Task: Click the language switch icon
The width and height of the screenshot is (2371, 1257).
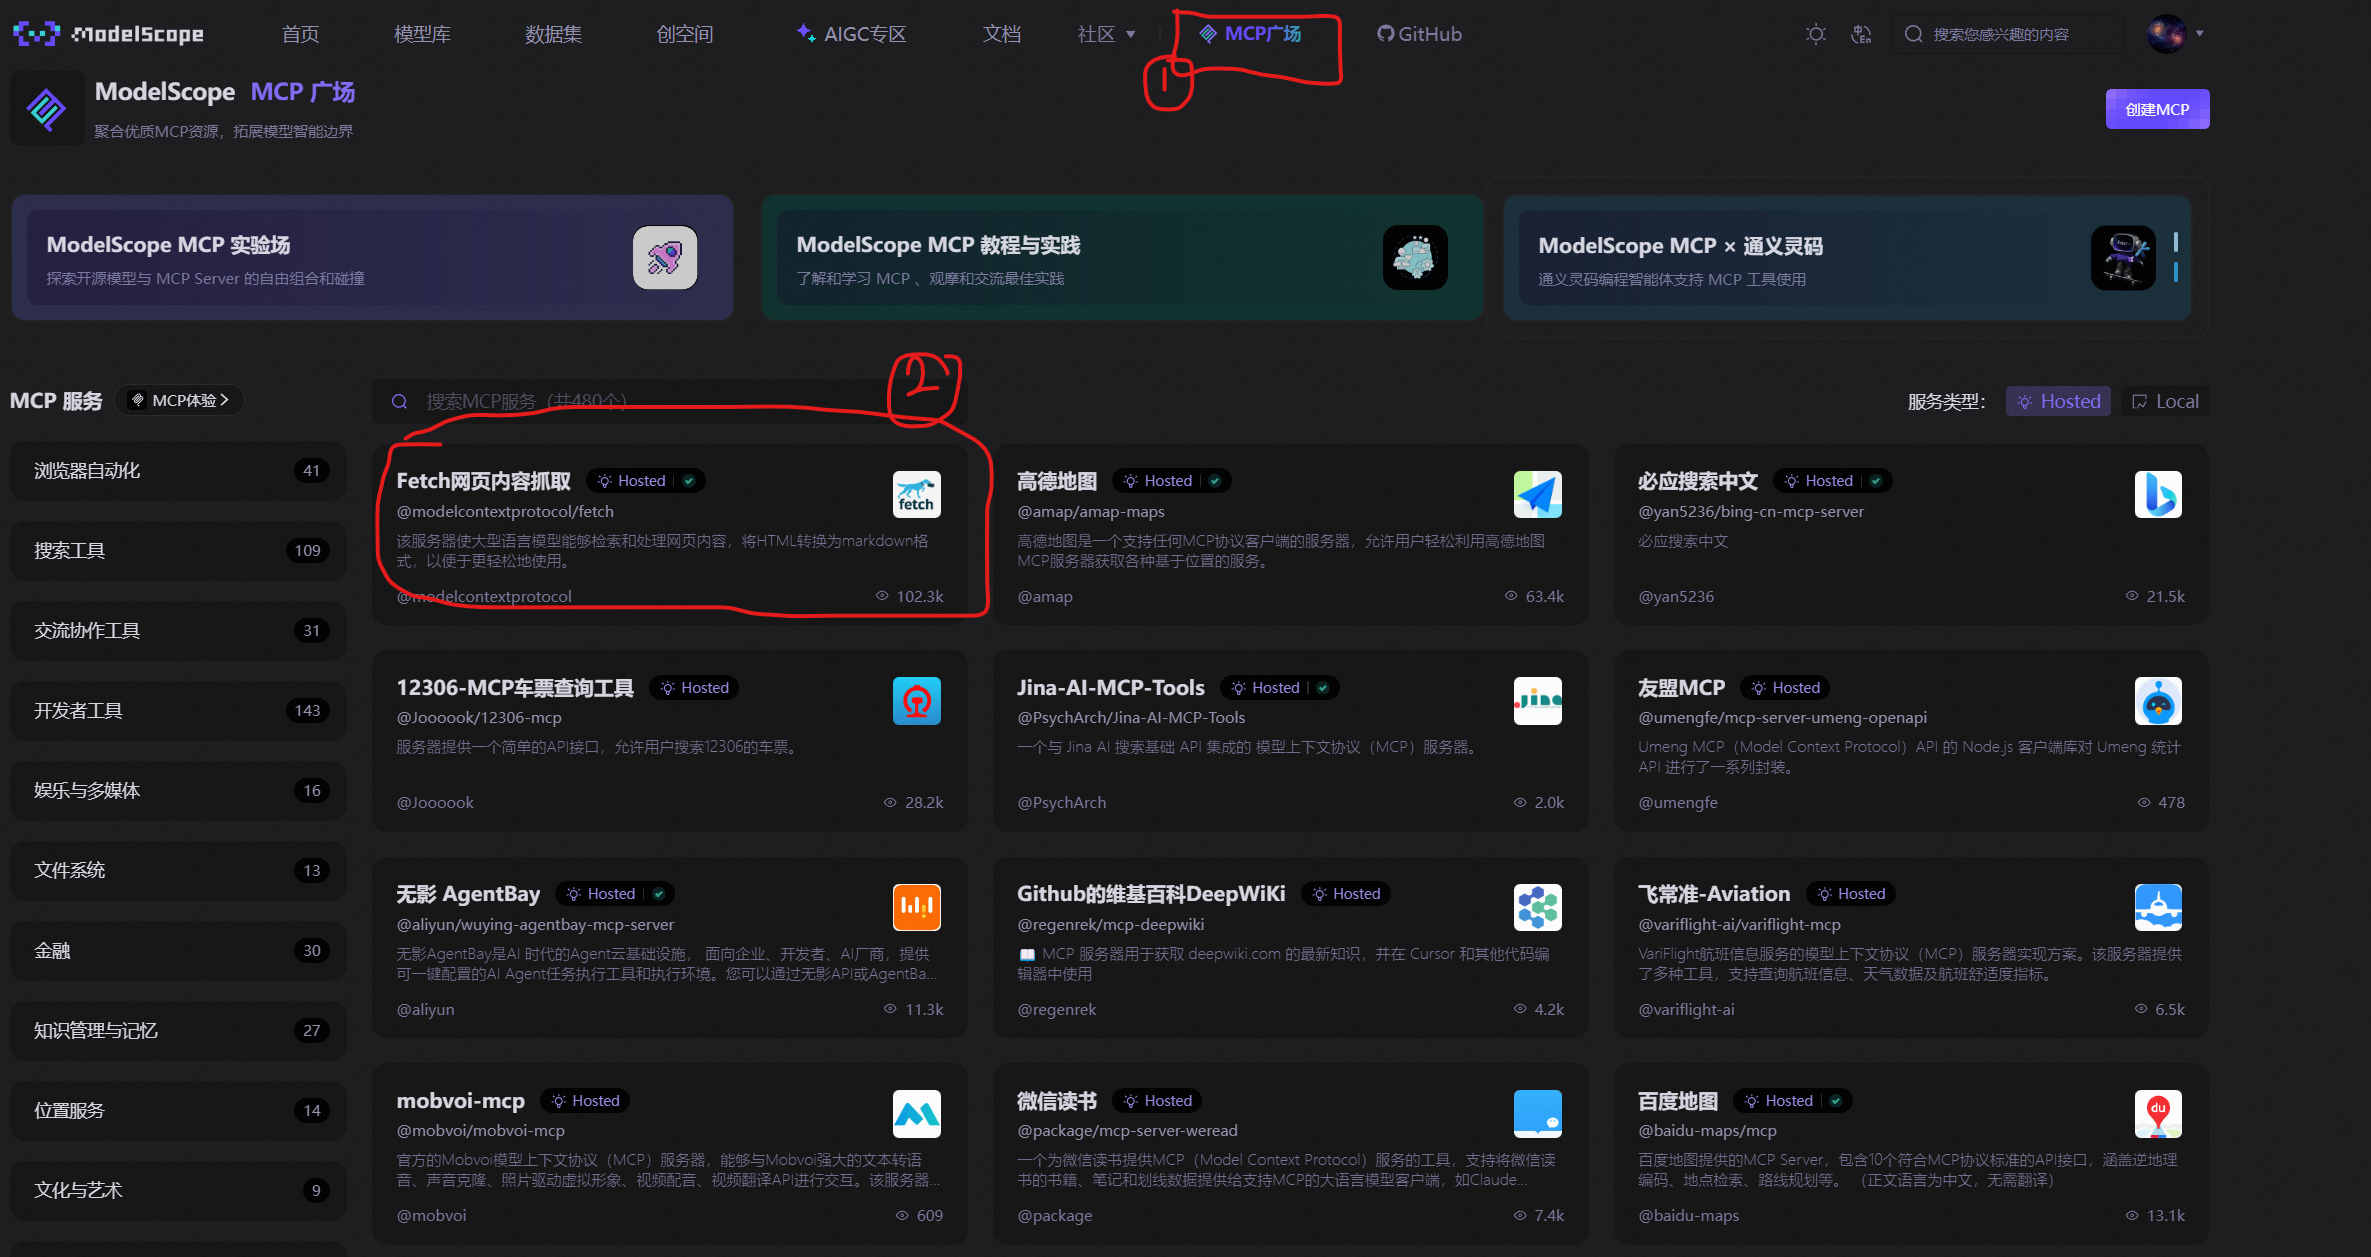Action: click(1861, 34)
